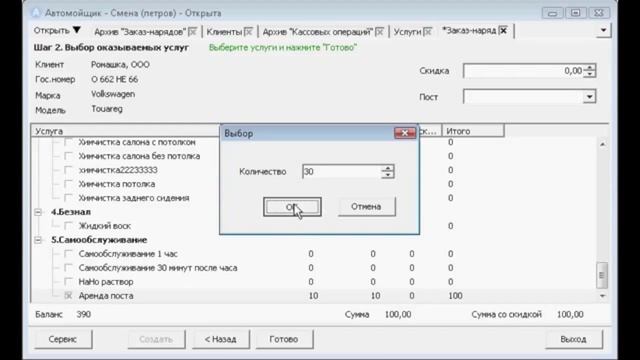Close the Клиенты tab
This screenshot has width=640, height=360.
(249, 31)
